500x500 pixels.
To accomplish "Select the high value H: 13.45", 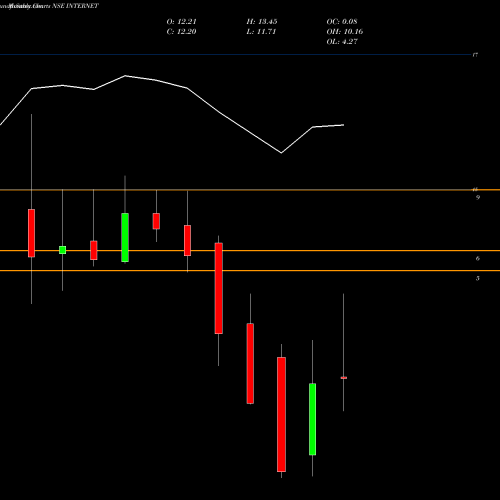I will 262,22.
